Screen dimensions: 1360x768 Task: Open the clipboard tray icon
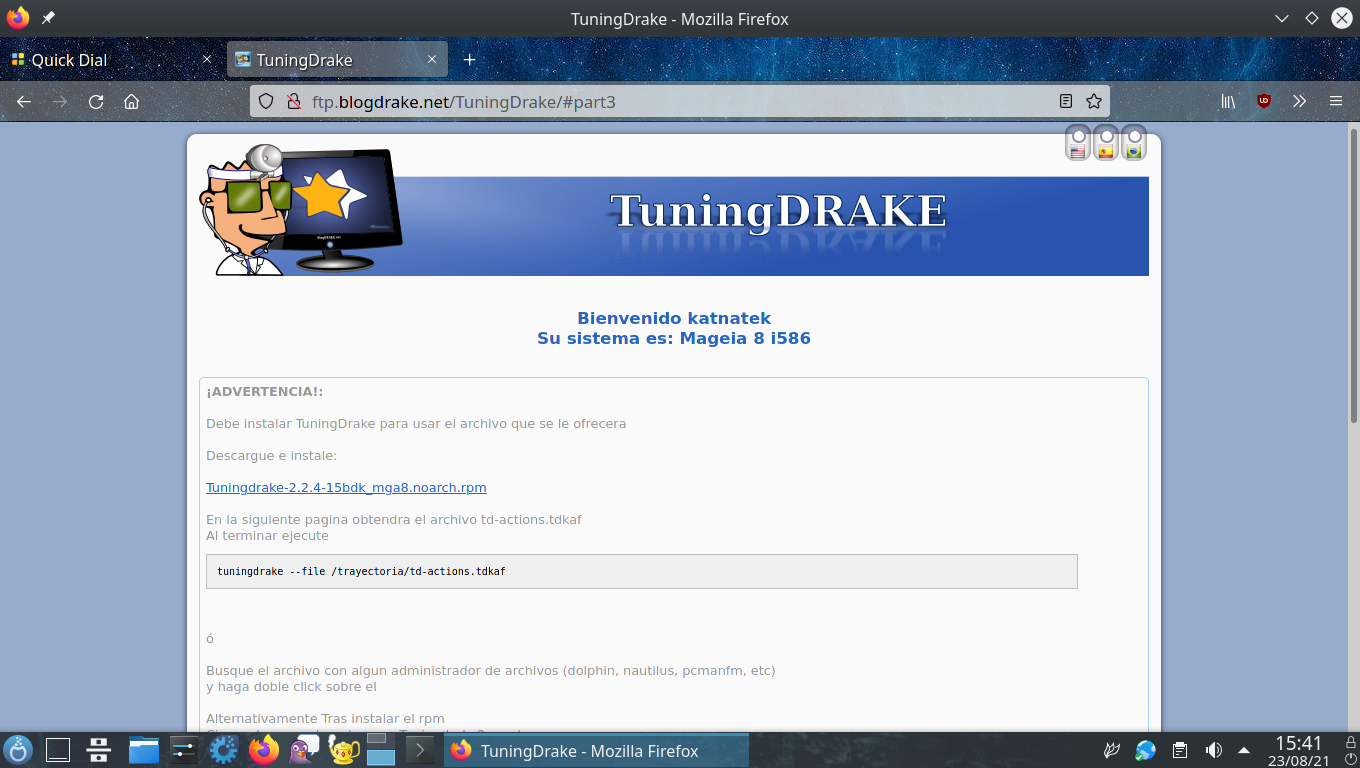(x=1180, y=750)
